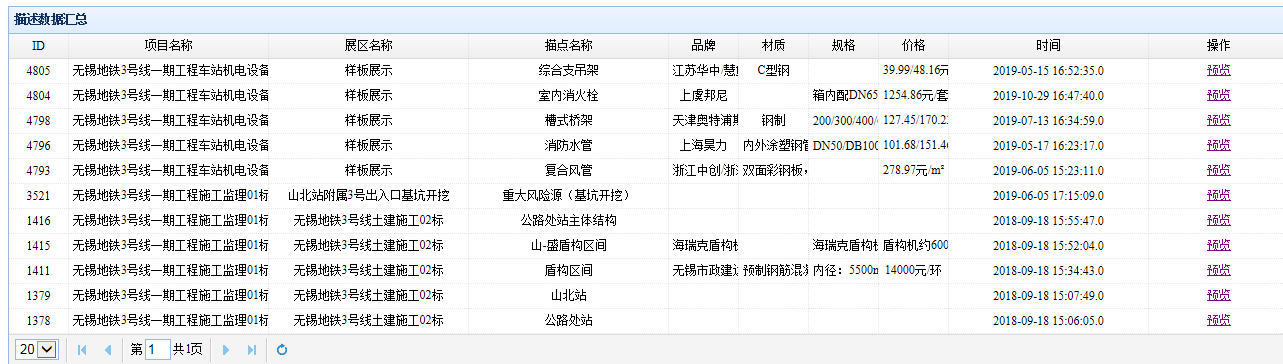Image resolution: width=1283 pixels, height=364 pixels.
Task: Sort by ID column header
Action: click(x=38, y=46)
